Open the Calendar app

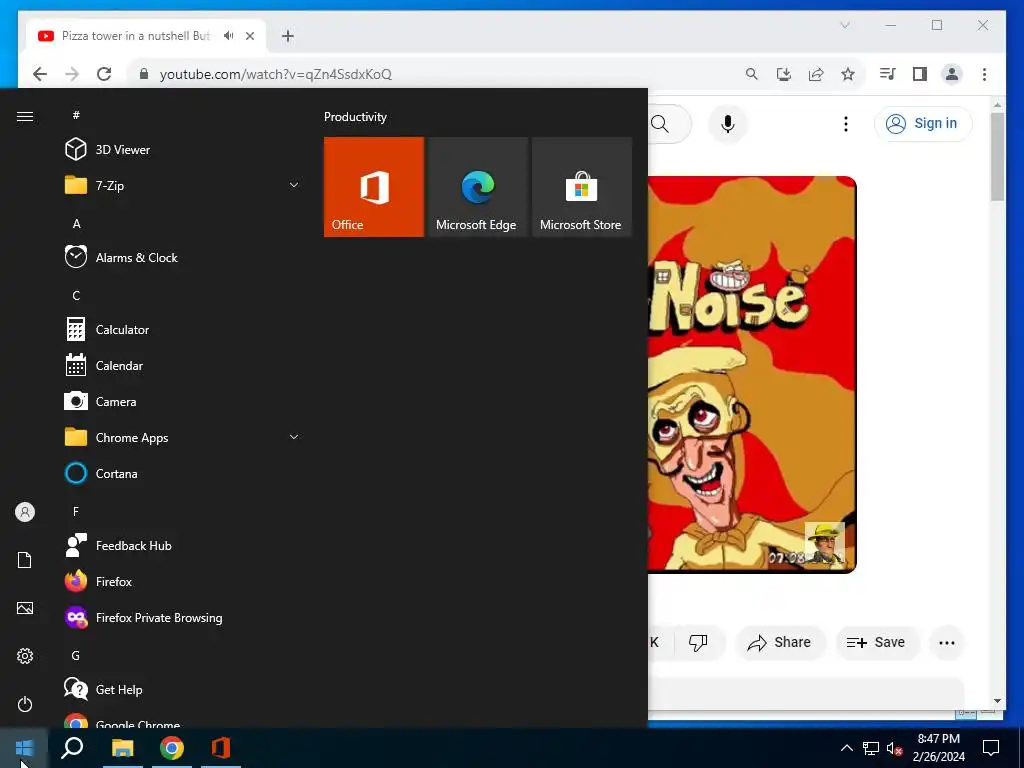tap(183, 366)
